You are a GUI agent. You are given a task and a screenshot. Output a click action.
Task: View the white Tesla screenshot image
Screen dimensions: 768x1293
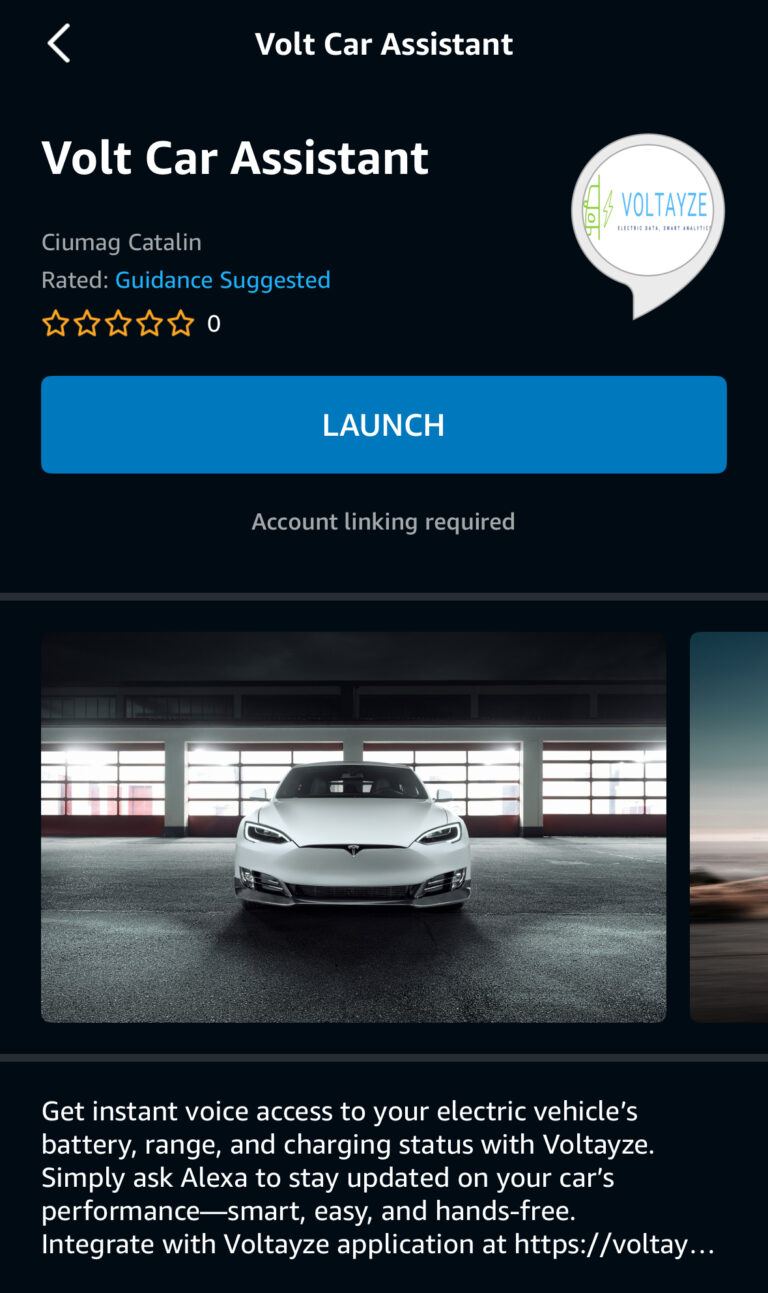(353, 827)
